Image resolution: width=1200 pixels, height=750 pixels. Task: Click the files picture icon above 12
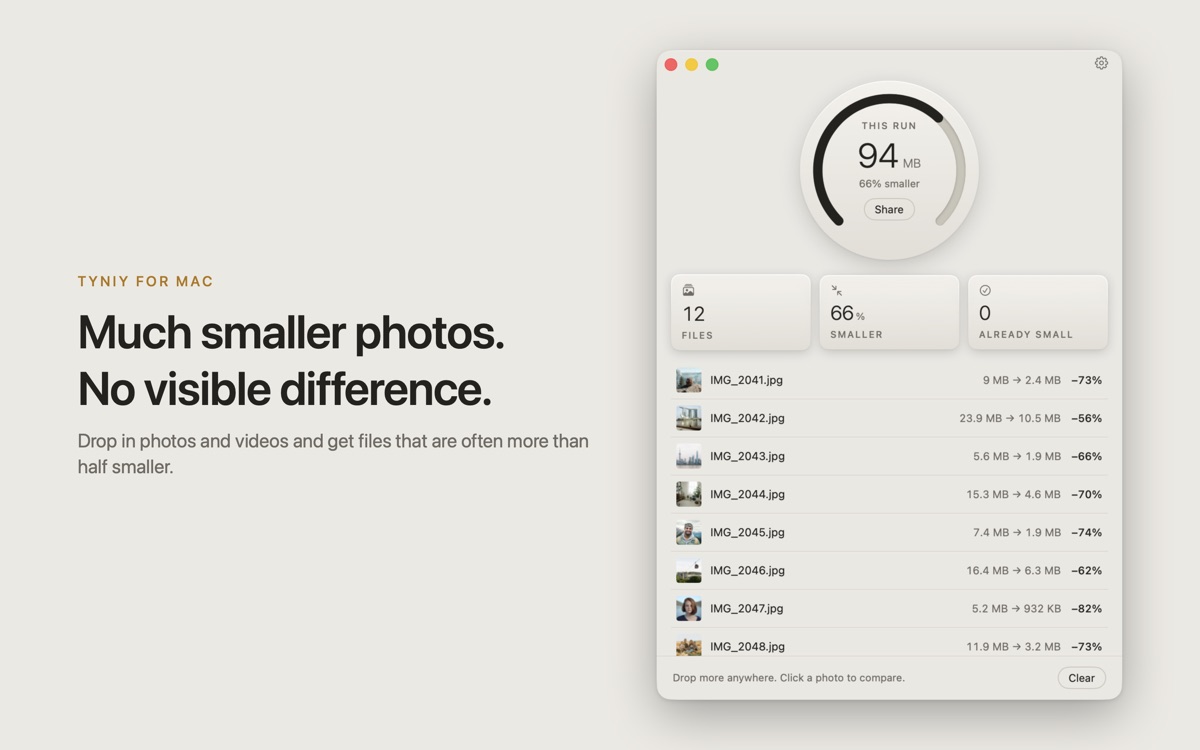[688, 290]
